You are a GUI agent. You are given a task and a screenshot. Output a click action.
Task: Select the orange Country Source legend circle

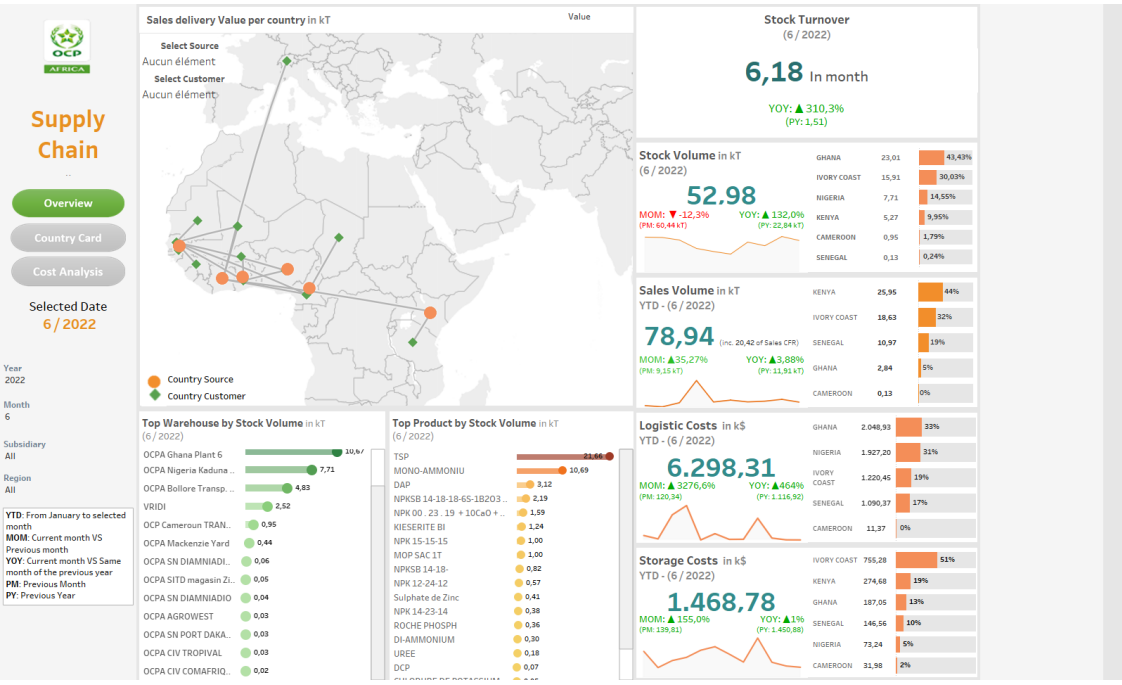coord(154,380)
